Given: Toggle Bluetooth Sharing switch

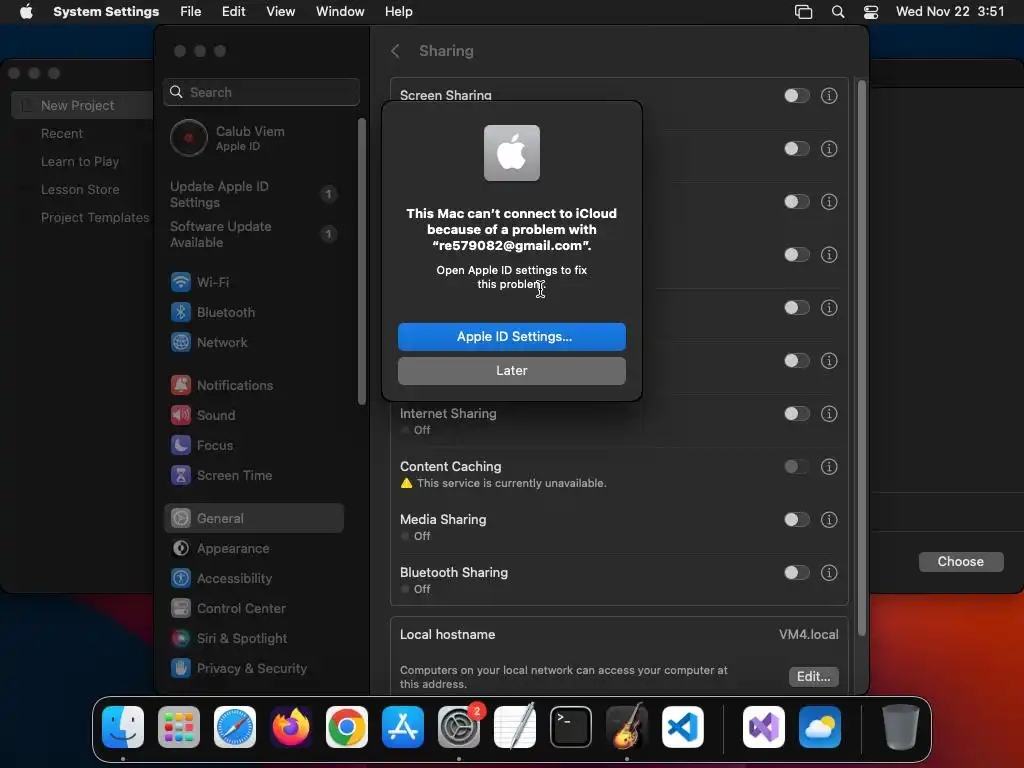Looking at the screenshot, I should click(x=797, y=573).
